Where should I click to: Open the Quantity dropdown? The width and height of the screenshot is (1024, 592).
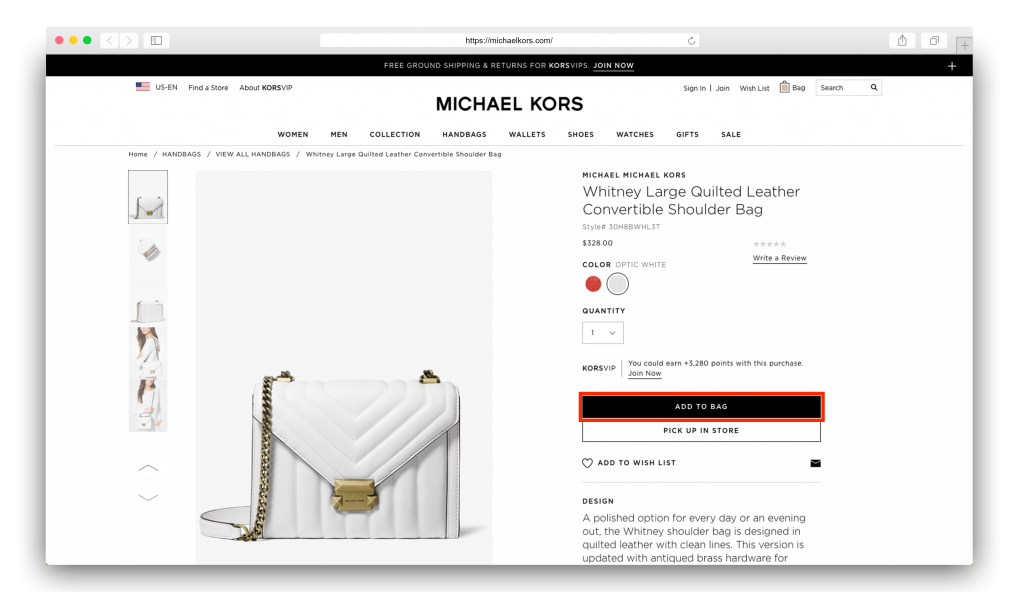click(x=603, y=333)
